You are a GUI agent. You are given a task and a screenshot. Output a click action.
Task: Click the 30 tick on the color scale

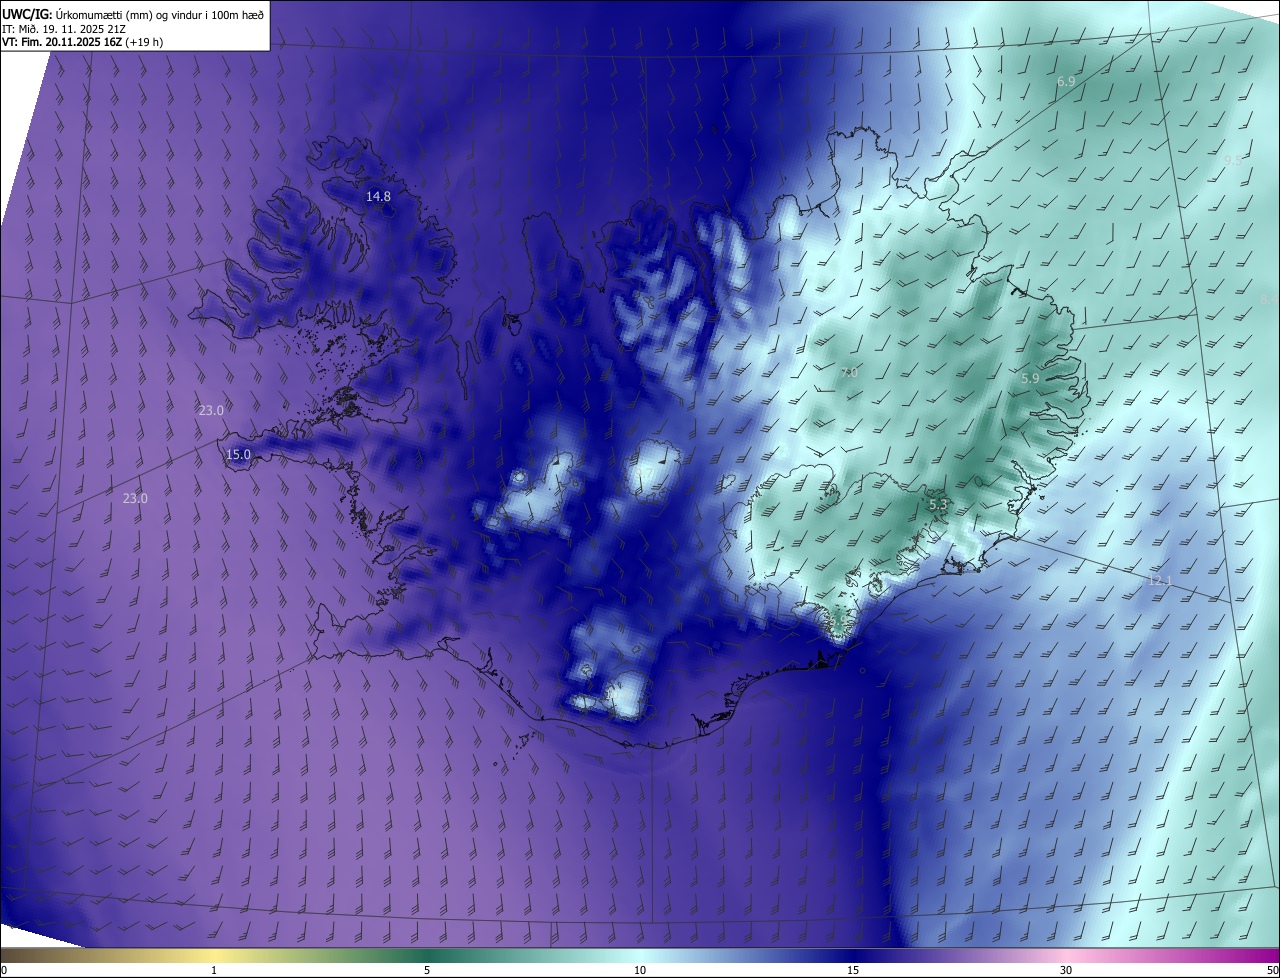pyautogui.click(x=1066, y=970)
